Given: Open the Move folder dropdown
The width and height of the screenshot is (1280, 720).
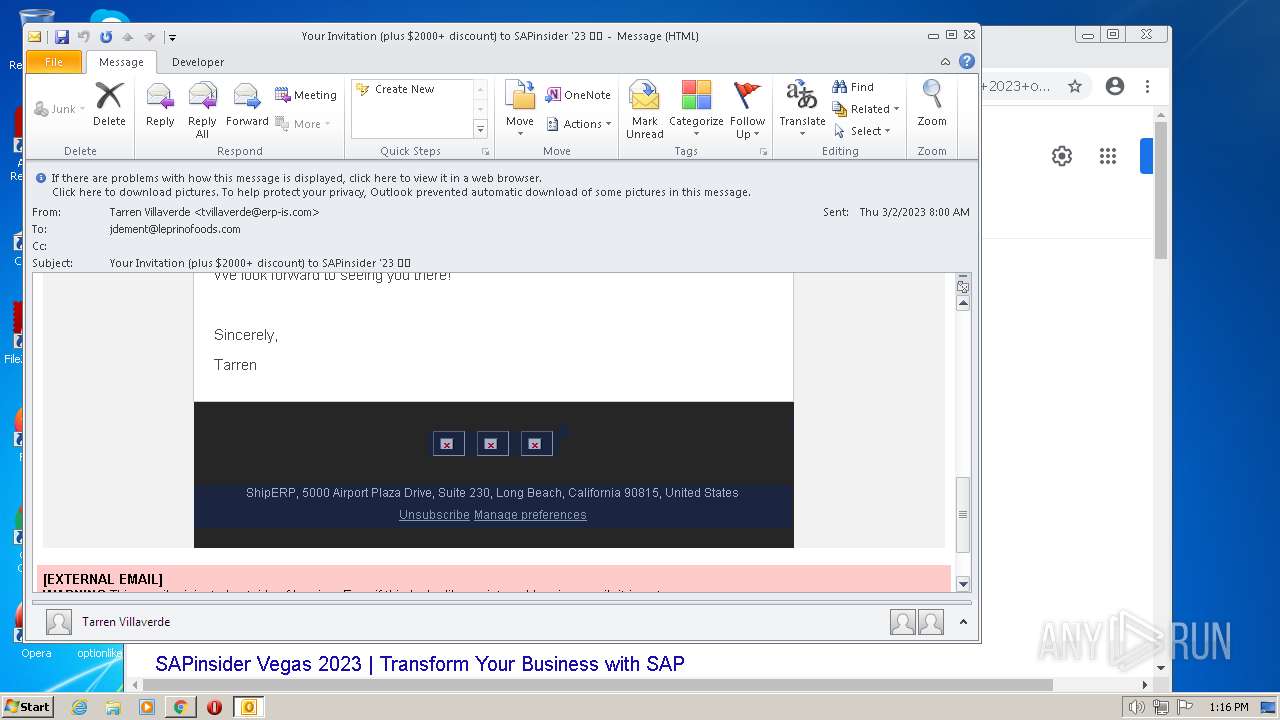Looking at the screenshot, I should 520,110.
